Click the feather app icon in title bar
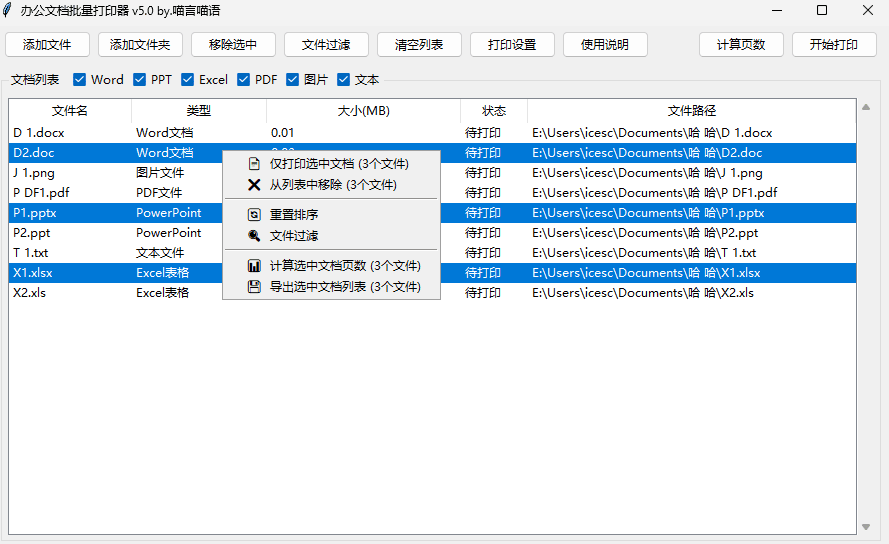The image size is (889, 544). pos(9,11)
